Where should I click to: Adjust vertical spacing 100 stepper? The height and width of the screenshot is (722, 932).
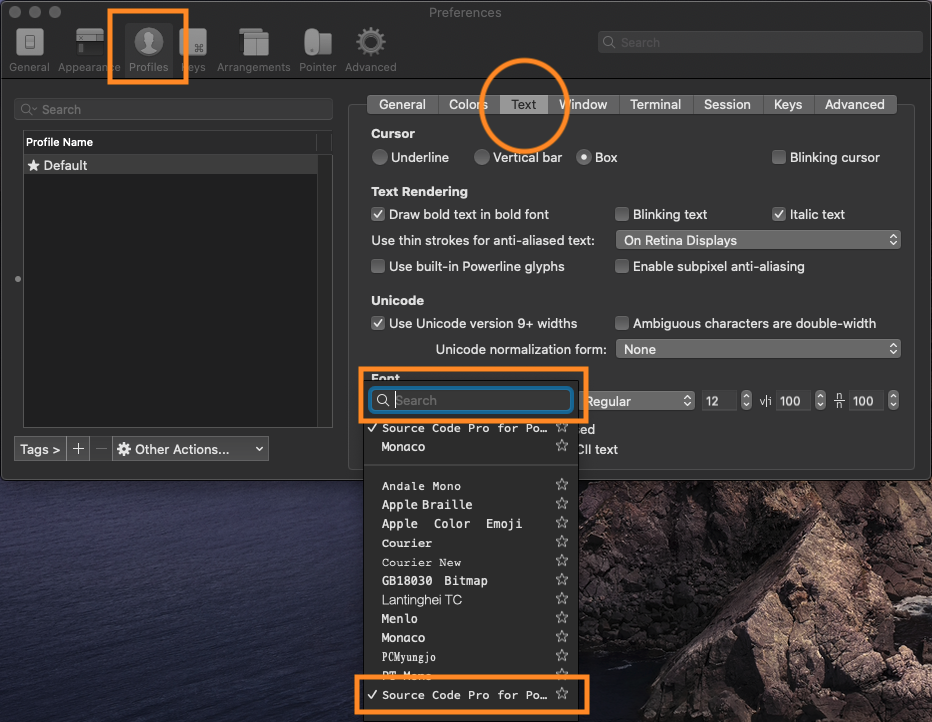(x=893, y=401)
